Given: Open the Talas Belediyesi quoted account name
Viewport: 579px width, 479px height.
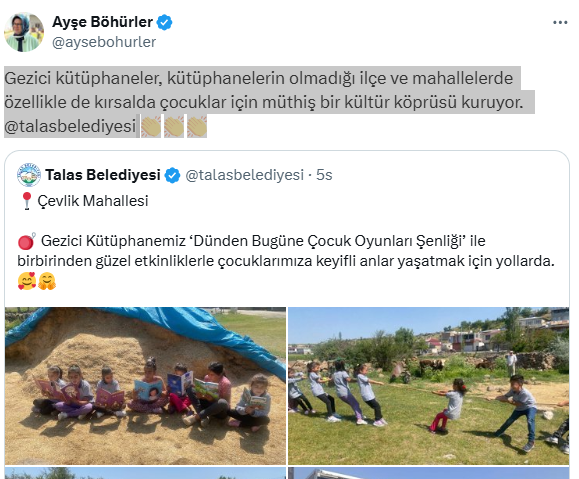Looking at the screenshot, I should tap(103, 175).
